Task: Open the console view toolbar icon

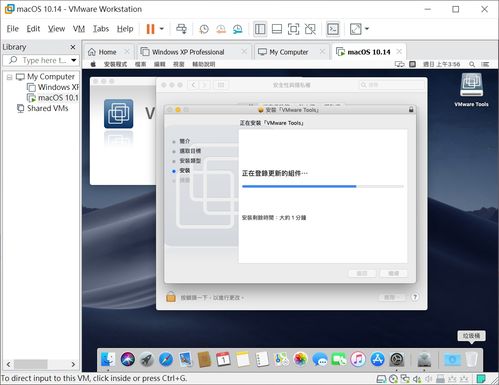Action: pos(333,29)
